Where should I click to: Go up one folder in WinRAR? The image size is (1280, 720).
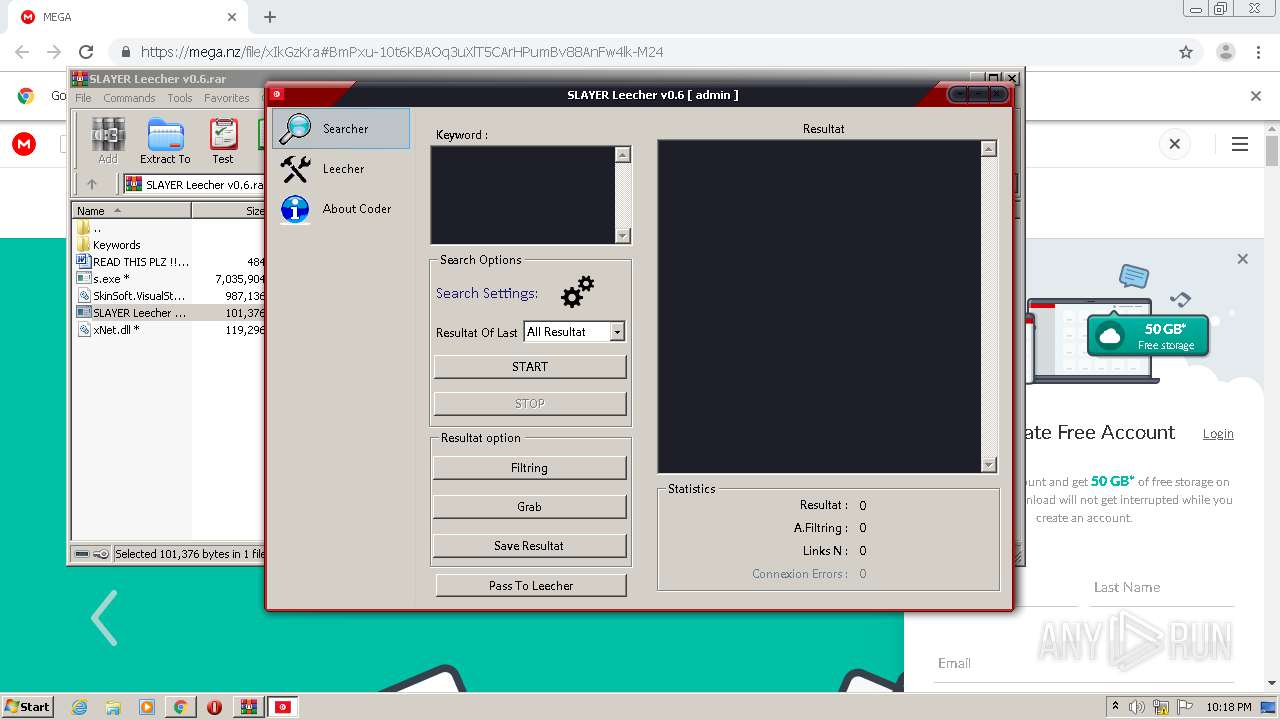pyautogui.click(x=92, y=184)
